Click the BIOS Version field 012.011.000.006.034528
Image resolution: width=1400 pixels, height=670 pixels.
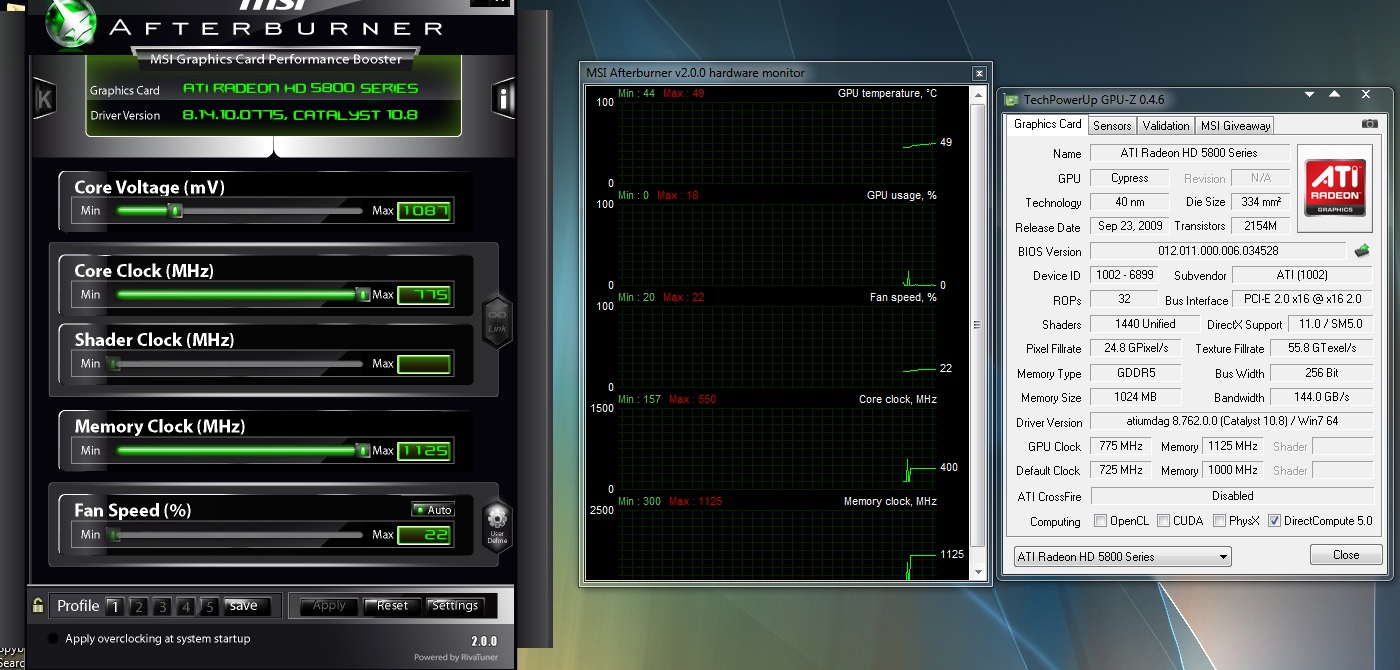1217,251
